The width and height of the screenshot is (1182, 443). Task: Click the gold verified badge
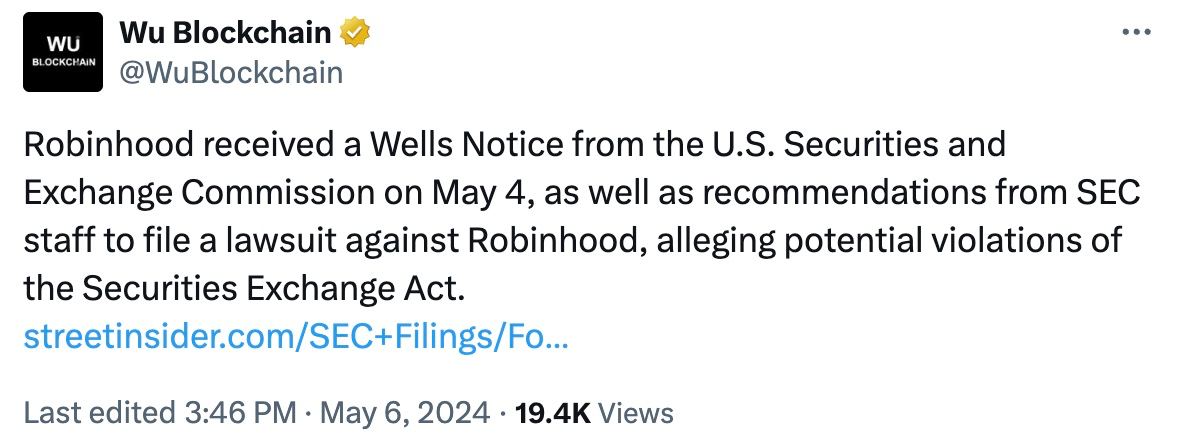[353, 34]
